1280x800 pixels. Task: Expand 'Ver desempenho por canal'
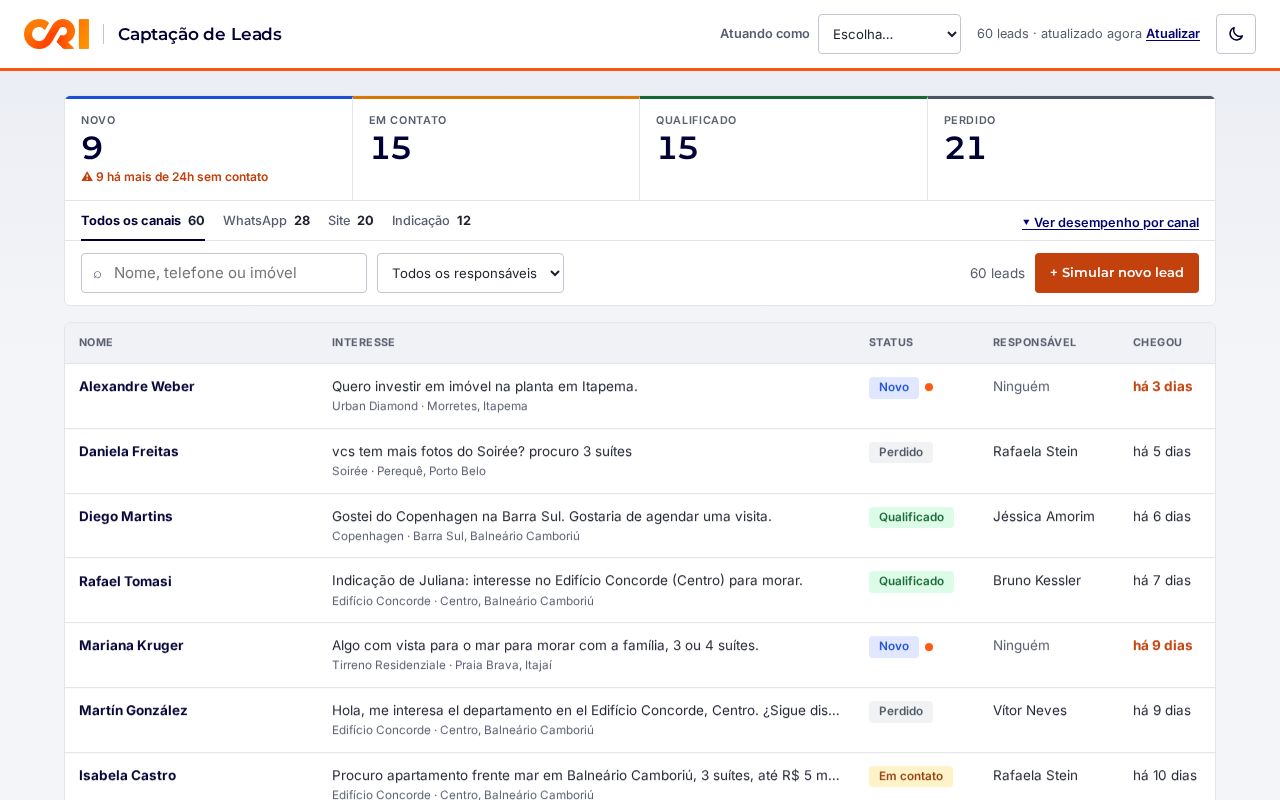pyautogui.click(x=1110, y=223)
